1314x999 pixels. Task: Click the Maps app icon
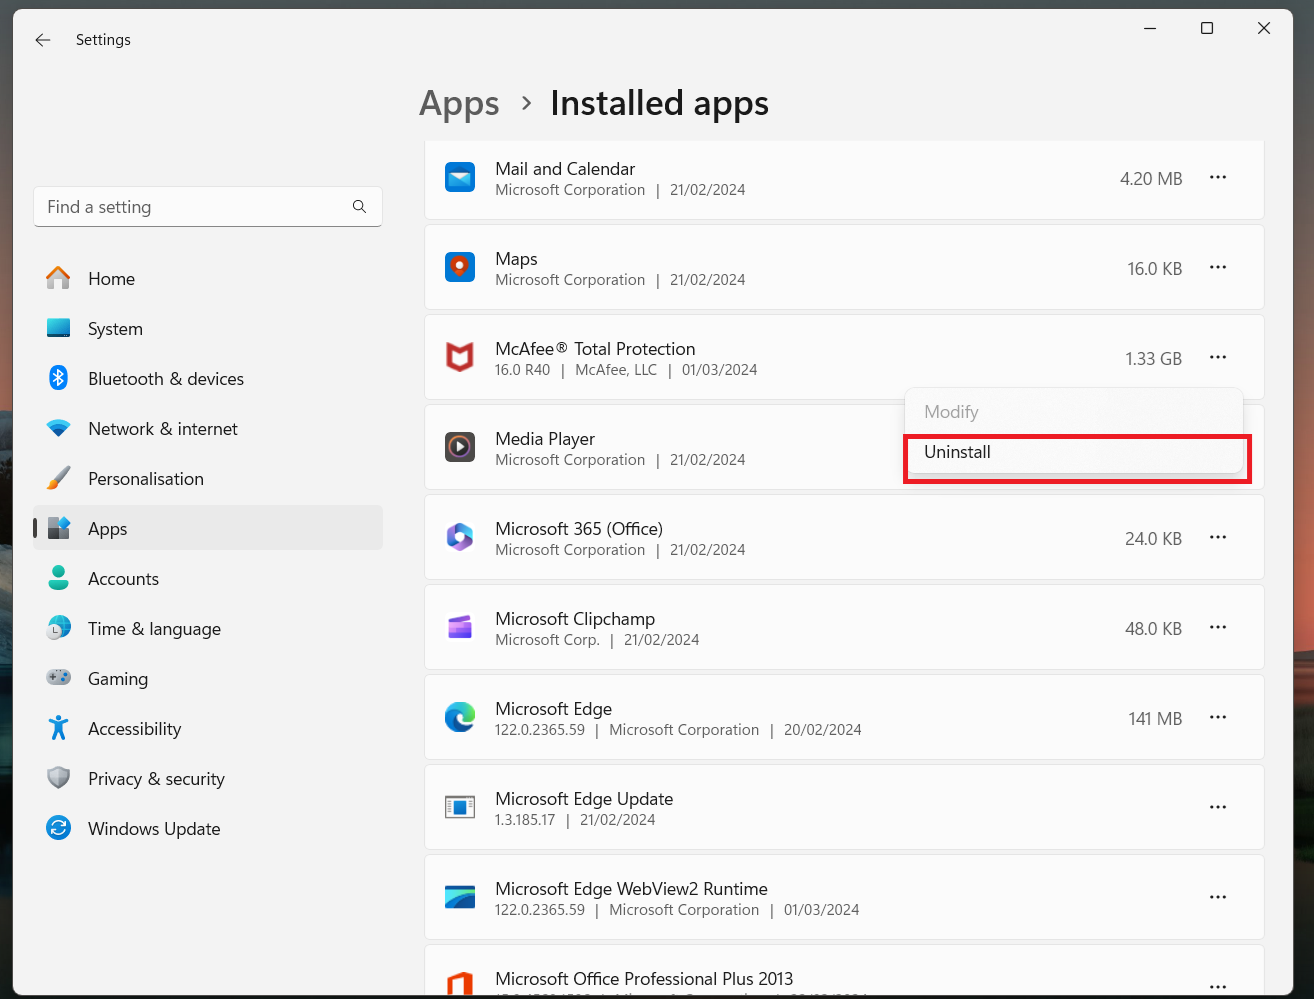[x=460, y=267]
